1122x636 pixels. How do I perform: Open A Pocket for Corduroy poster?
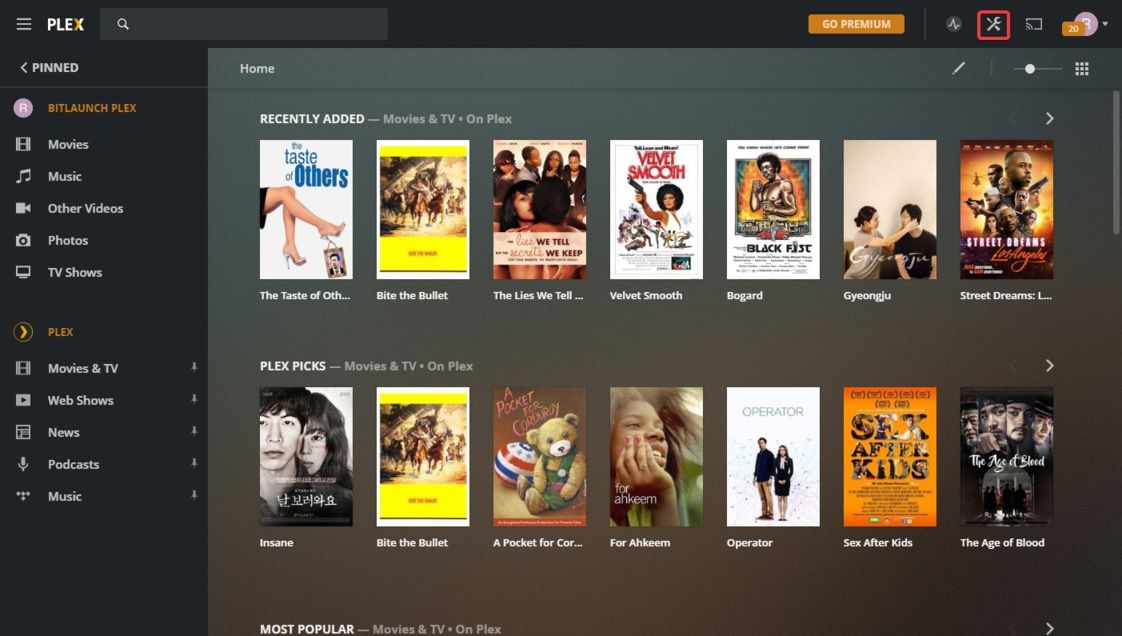coord(540,456)
